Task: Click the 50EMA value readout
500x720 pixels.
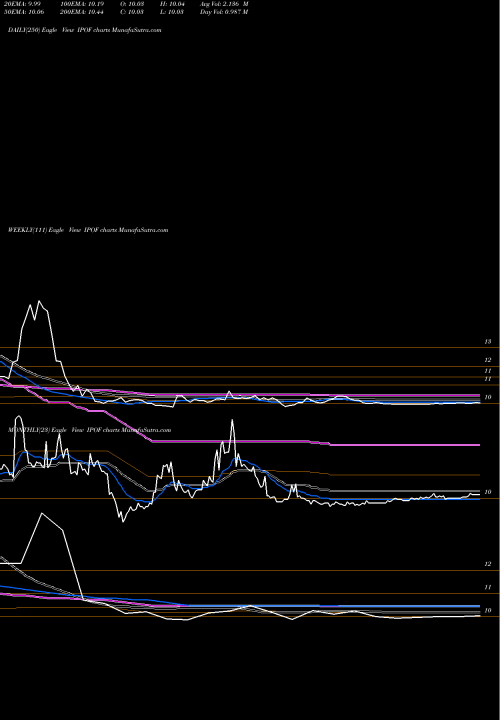Action: point(23,12)
